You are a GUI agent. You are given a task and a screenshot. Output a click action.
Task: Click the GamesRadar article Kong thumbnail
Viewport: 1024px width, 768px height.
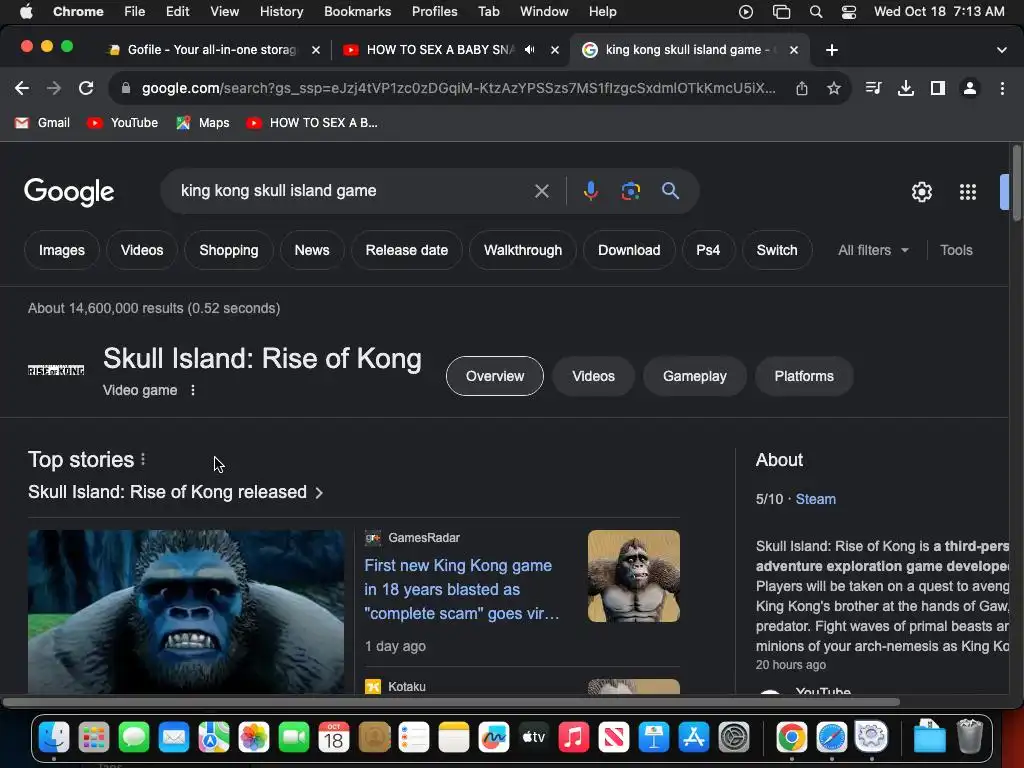click(633, 576)
